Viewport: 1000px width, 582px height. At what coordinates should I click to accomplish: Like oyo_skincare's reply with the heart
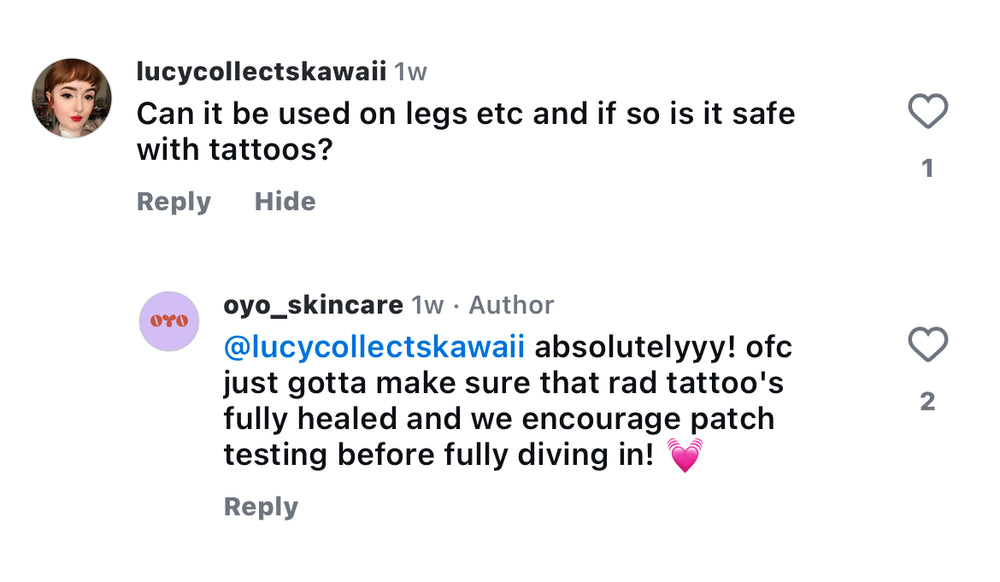[x=927, y=345]
